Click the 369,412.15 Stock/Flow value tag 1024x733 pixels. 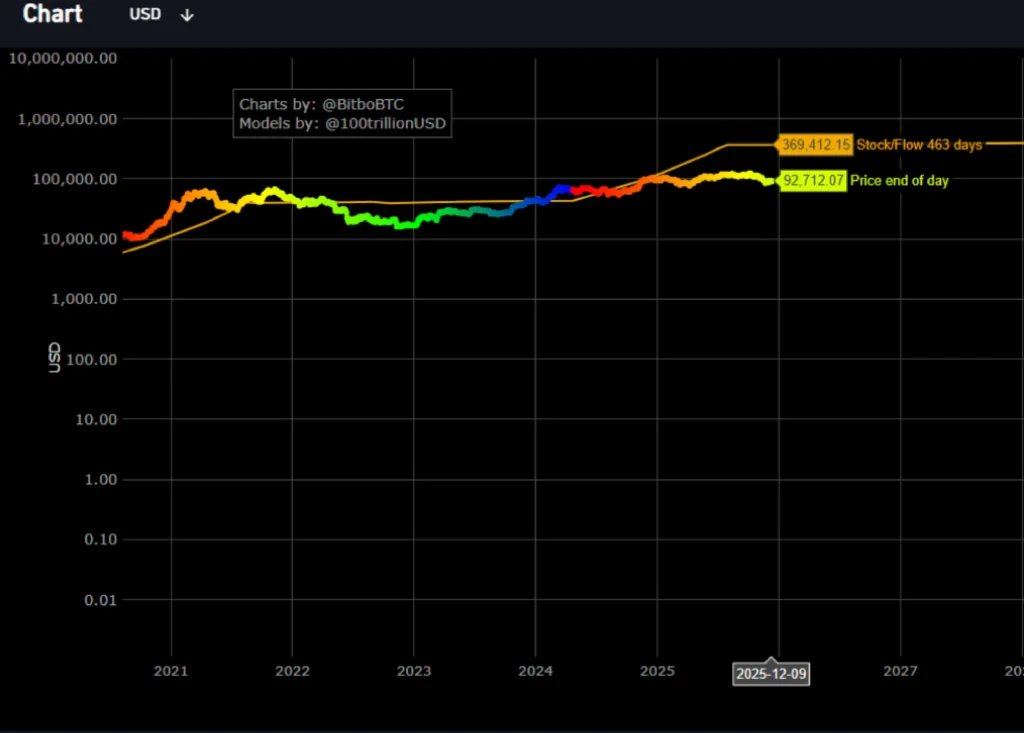click(815, 145)
